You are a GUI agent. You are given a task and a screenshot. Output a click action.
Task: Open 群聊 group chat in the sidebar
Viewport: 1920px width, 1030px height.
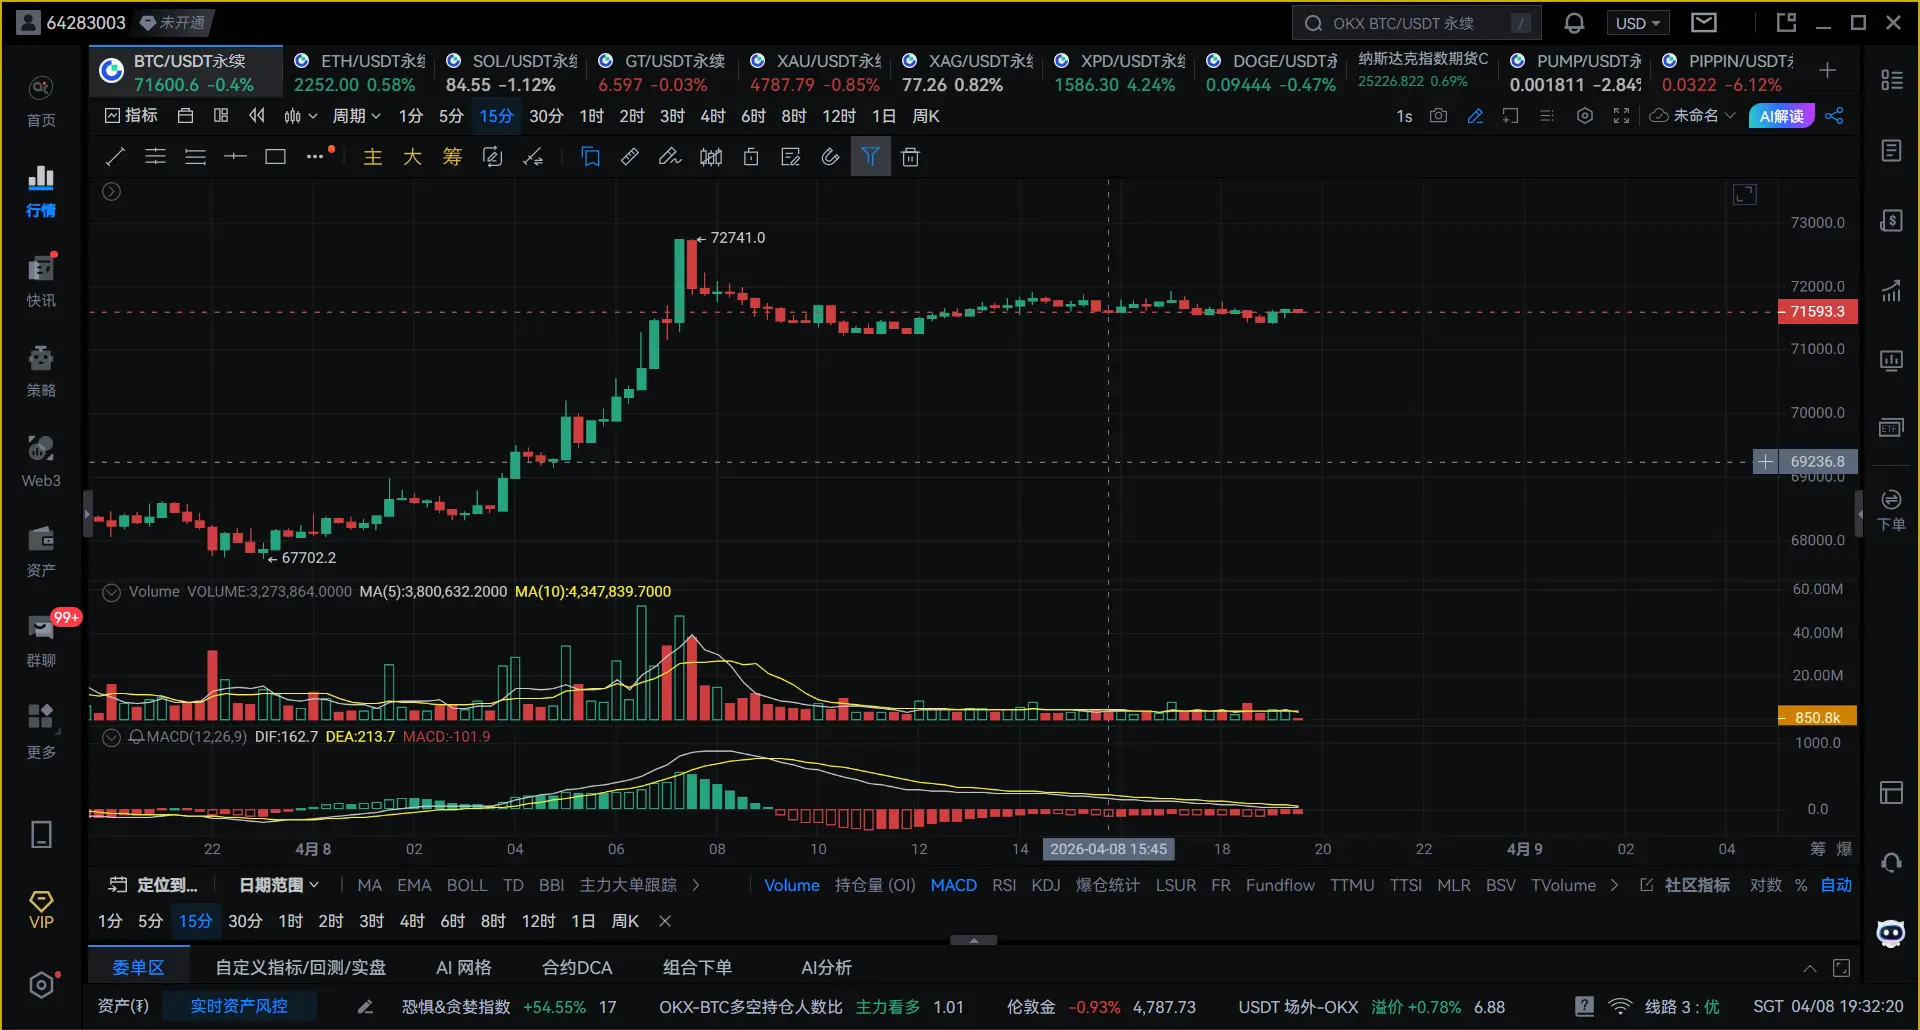point(41,641)
